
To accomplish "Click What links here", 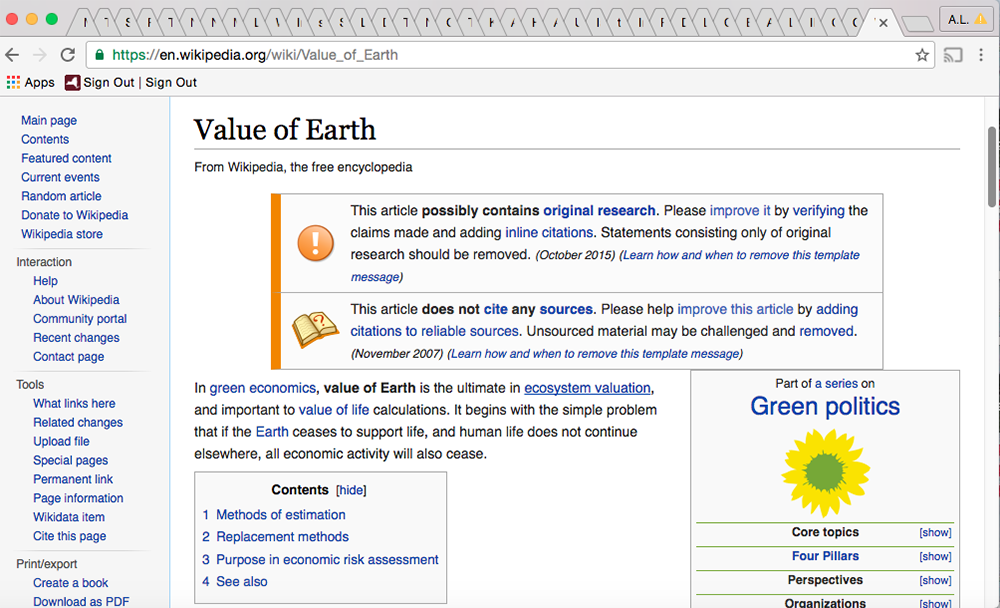I will pyautogui.click(x=74, y=403).
